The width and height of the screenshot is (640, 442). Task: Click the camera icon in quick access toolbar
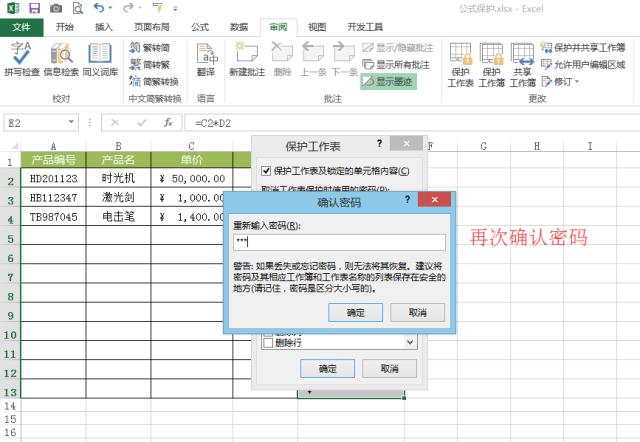pos(56,8)
